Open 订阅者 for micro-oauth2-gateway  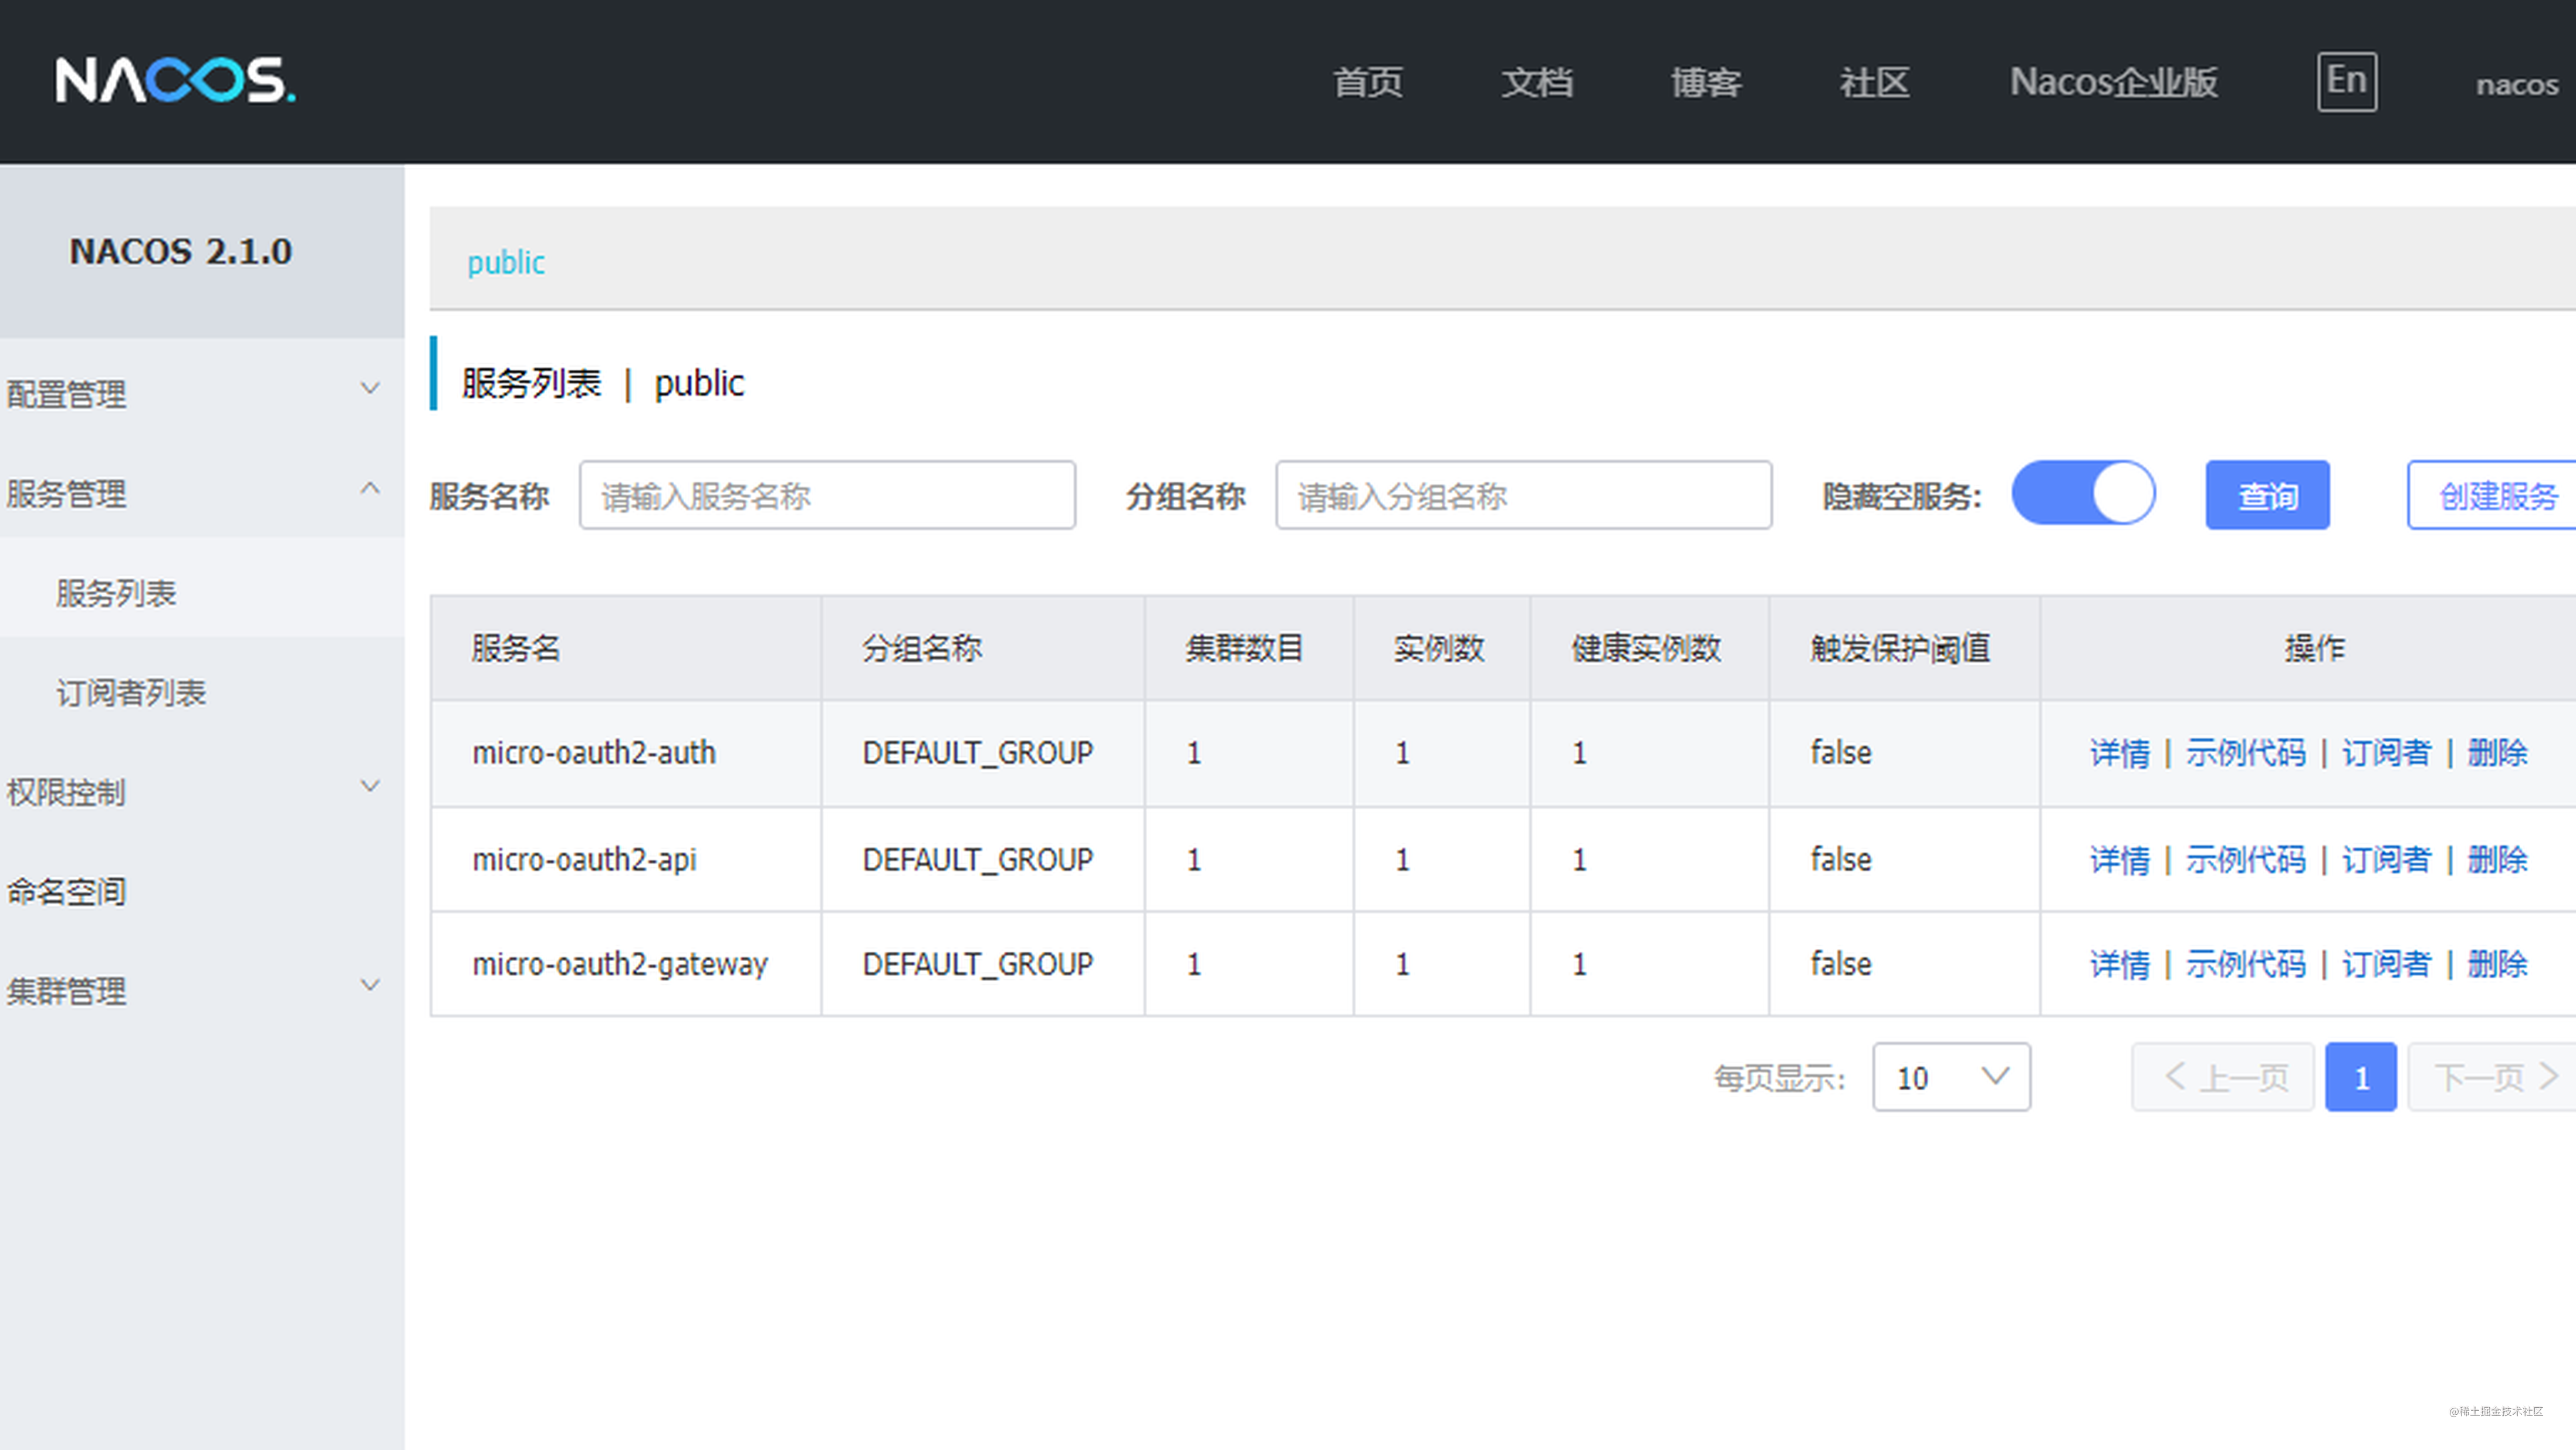click(x=2386, y=964)
